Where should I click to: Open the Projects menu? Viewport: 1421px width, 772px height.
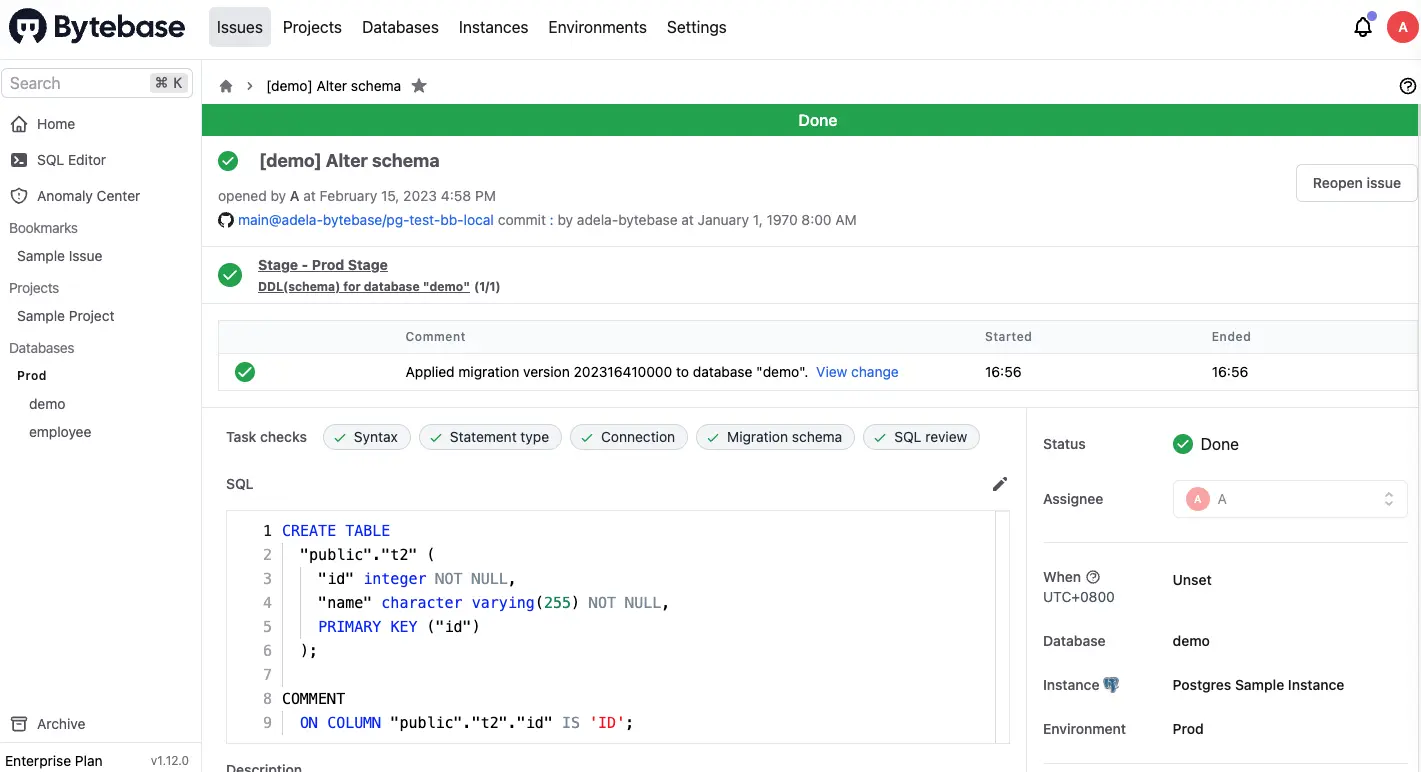(312, 27)
